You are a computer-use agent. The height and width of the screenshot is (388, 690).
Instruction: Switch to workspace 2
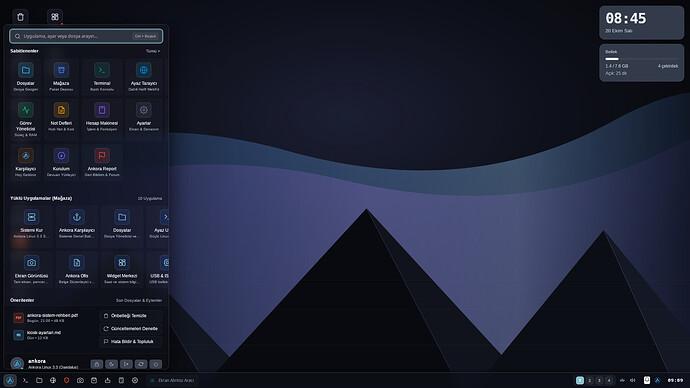(590, 381)
